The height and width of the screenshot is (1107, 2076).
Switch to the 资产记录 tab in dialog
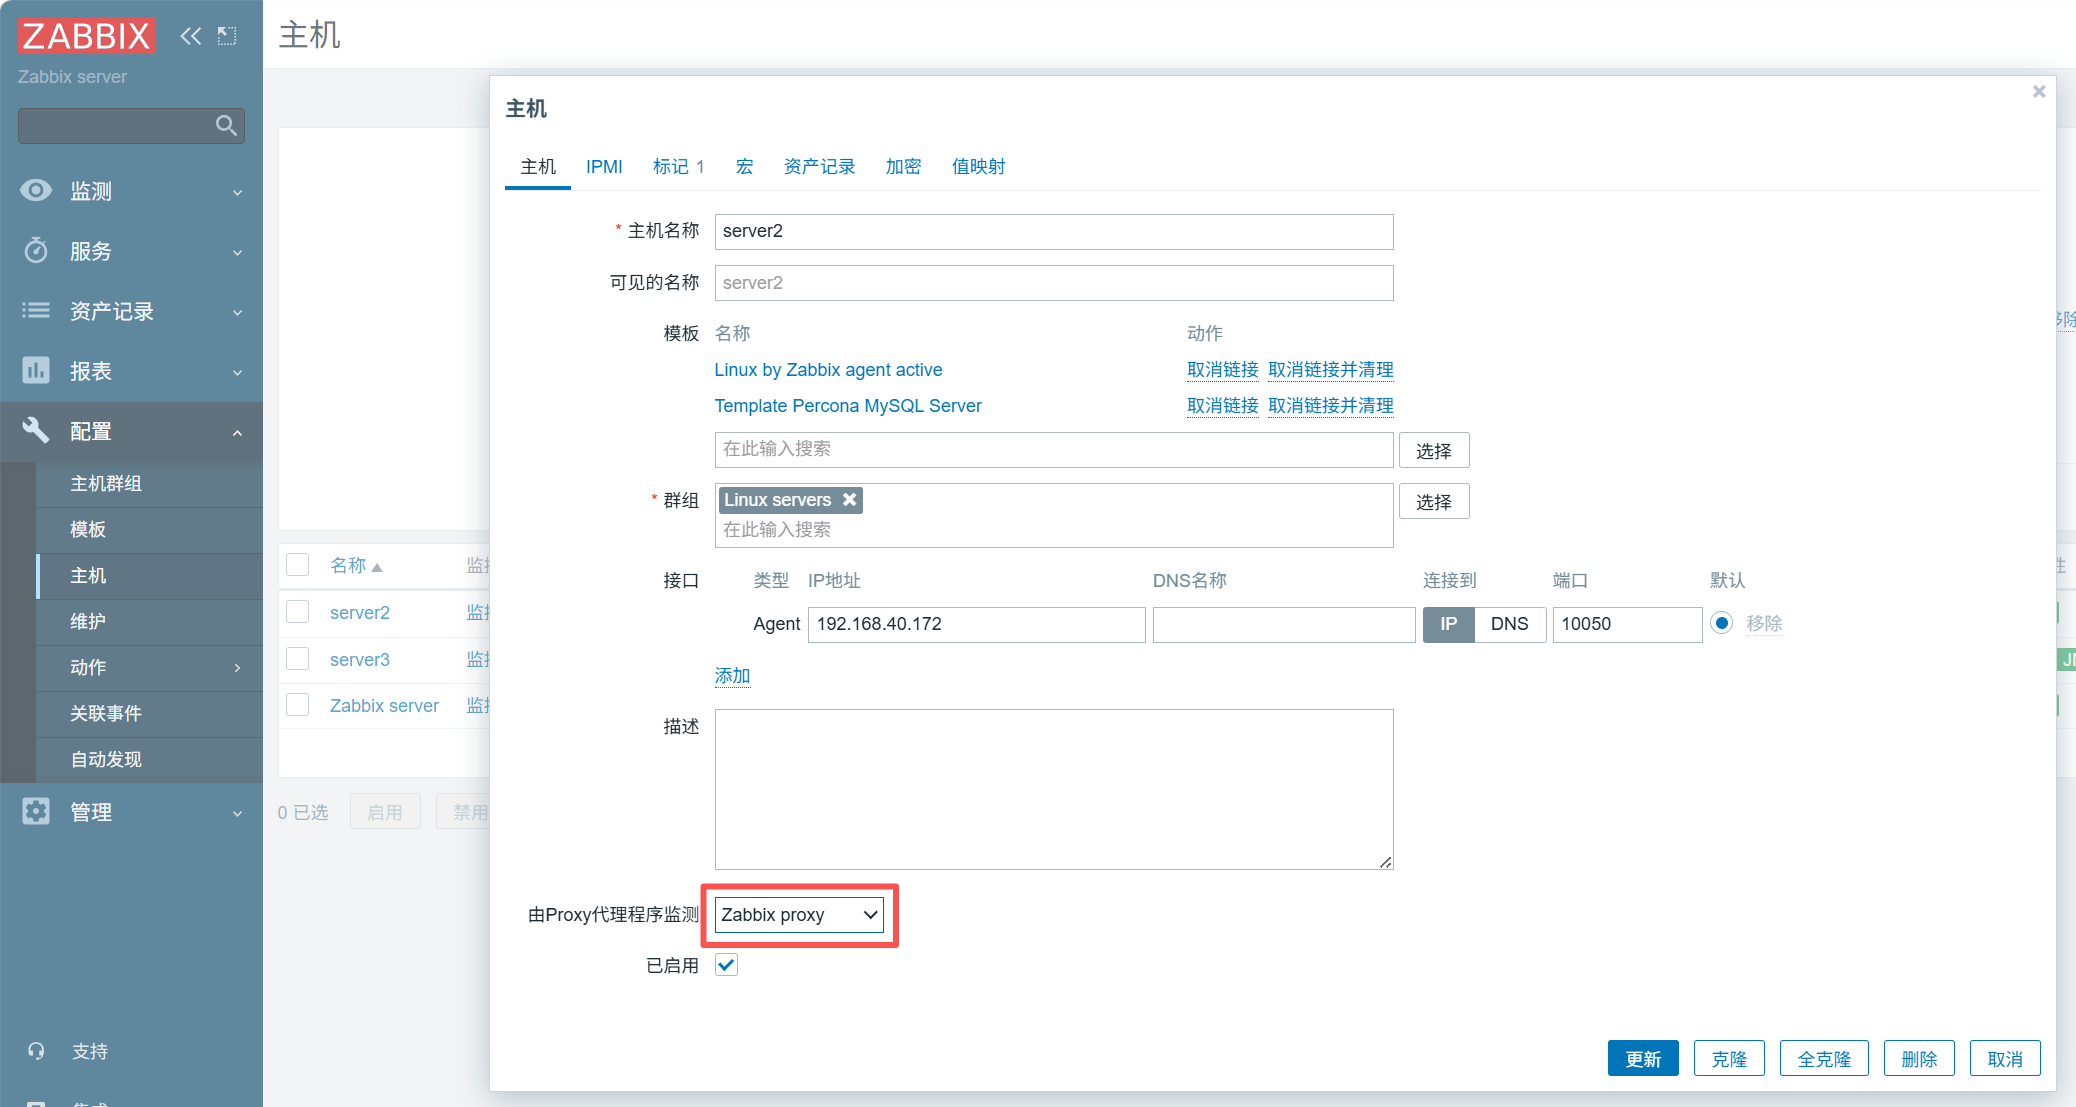819,167
